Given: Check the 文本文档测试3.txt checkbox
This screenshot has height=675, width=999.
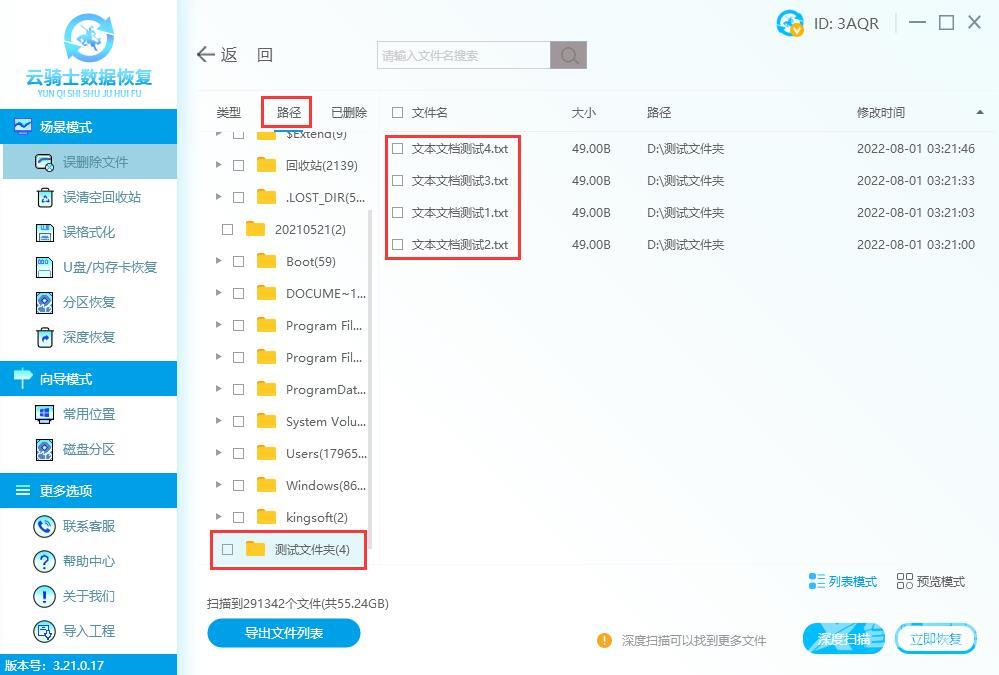Looking at the screenshot, I should click(398, 180).
